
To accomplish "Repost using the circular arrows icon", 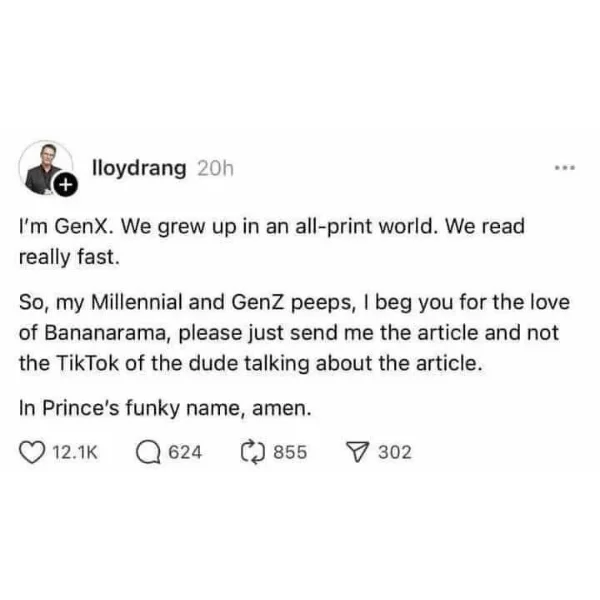I will pyautogui.click(x=249, y=452).
